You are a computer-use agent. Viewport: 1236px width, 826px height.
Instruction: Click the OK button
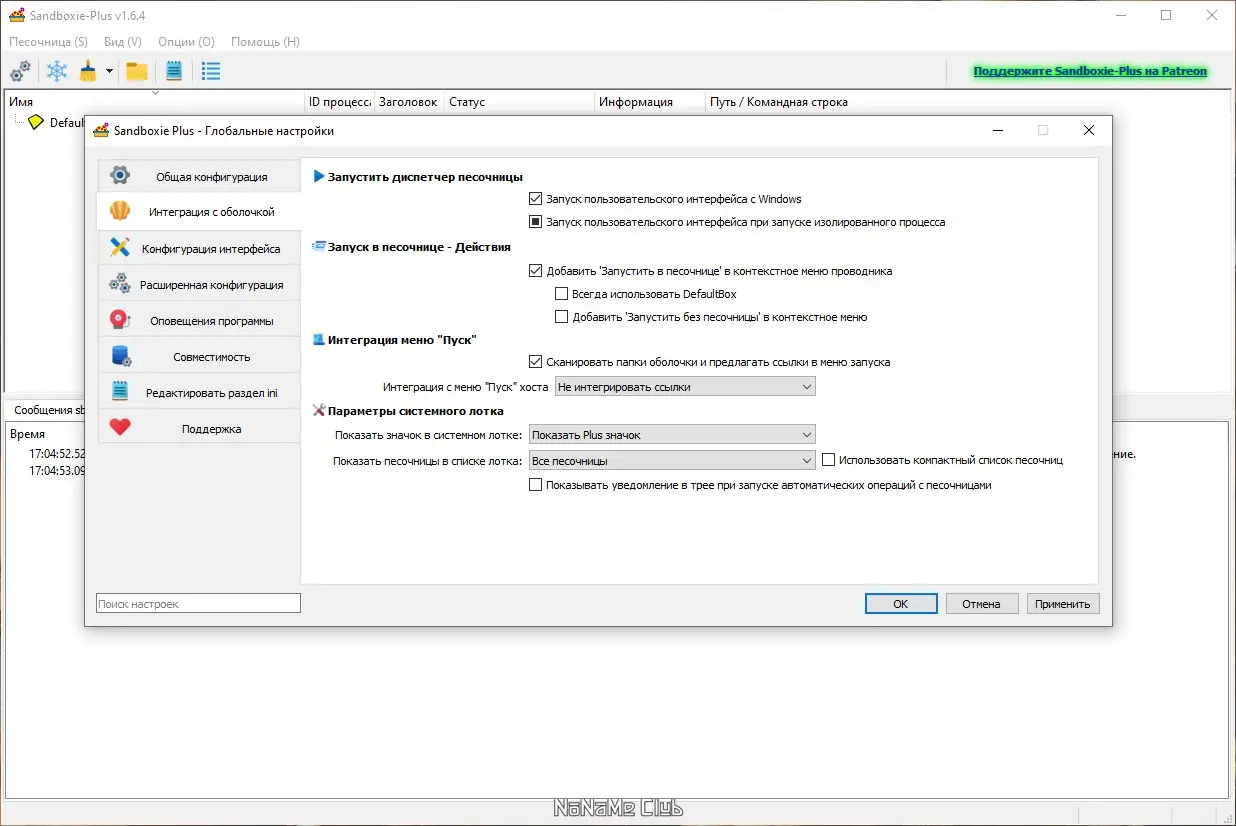(x=901, y=604)
